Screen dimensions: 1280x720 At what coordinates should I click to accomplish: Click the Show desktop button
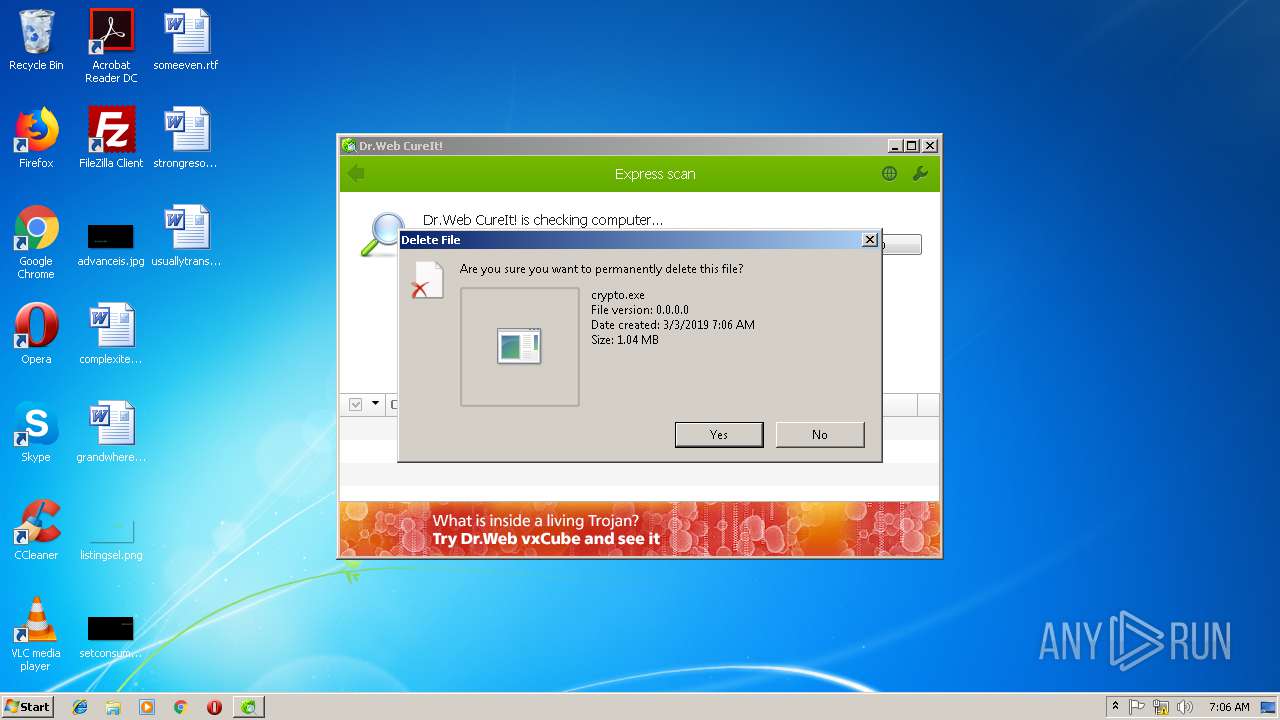click(x=1270, y=707)
